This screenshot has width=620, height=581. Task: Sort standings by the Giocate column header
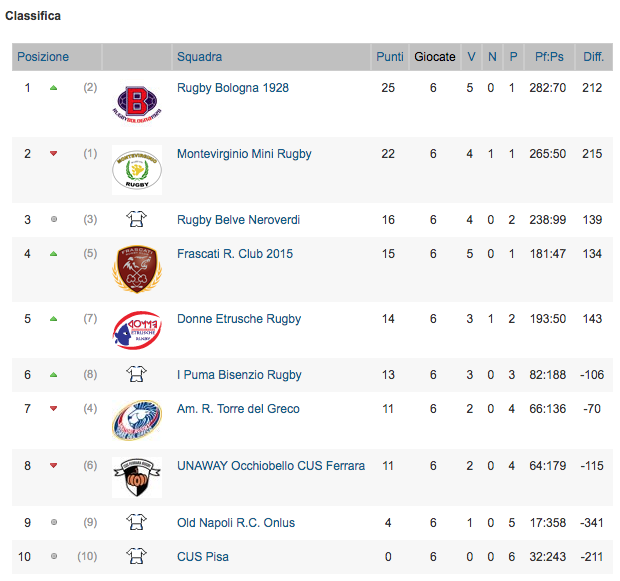click(x=435, y=57)
